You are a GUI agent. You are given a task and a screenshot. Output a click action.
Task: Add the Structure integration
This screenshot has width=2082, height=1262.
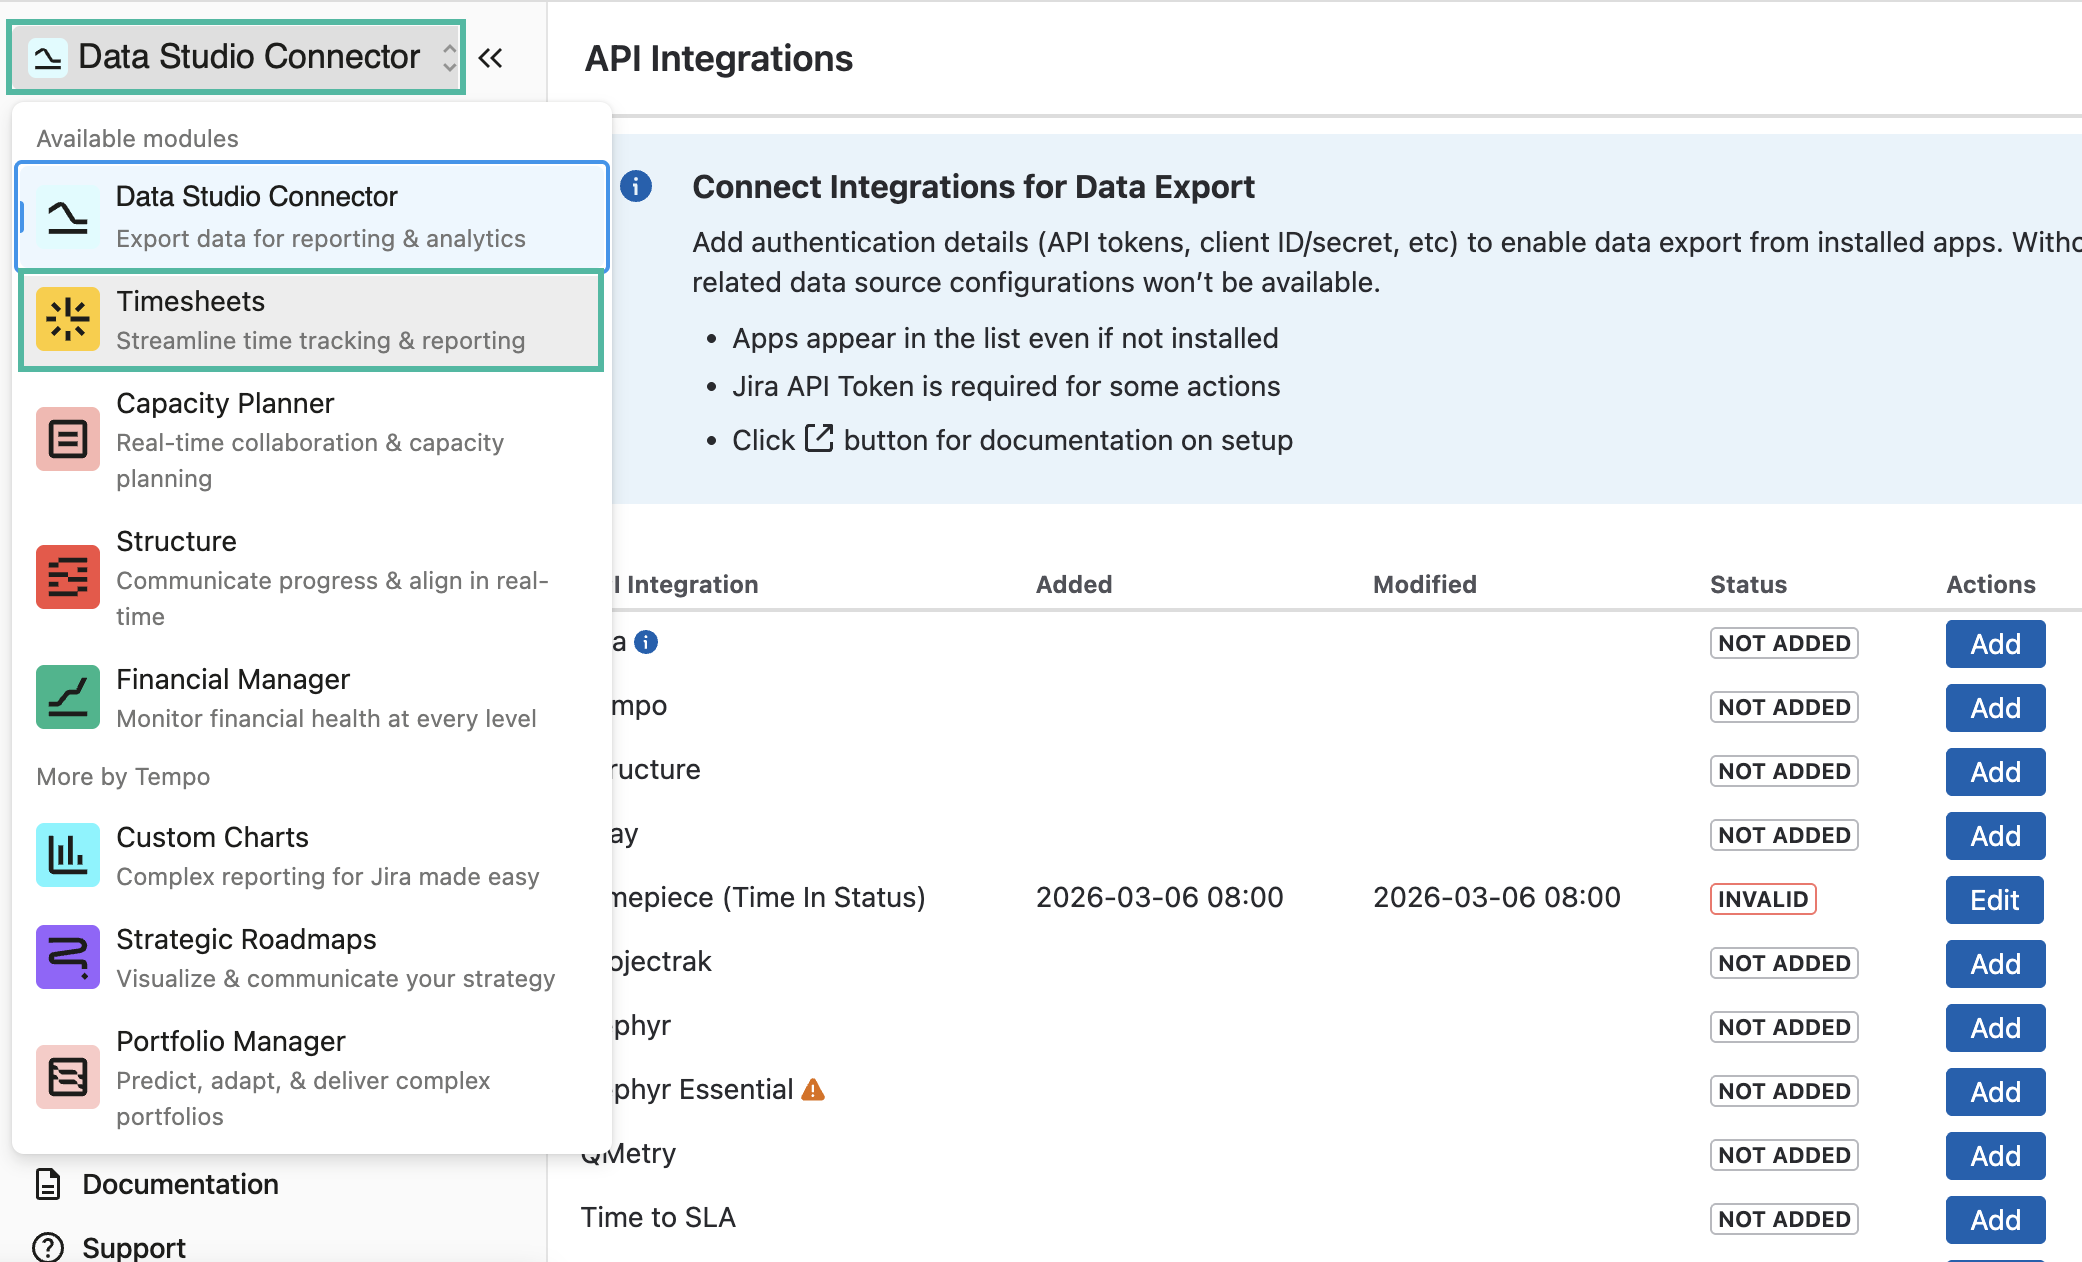1995,772
